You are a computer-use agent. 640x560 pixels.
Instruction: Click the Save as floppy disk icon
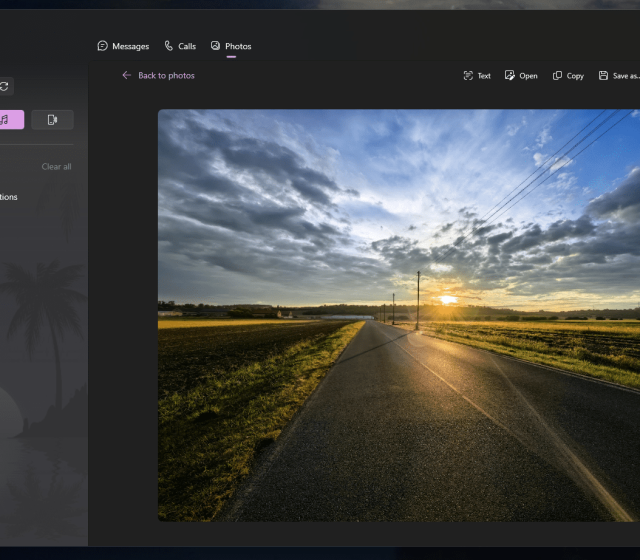[x=603, y=76]
